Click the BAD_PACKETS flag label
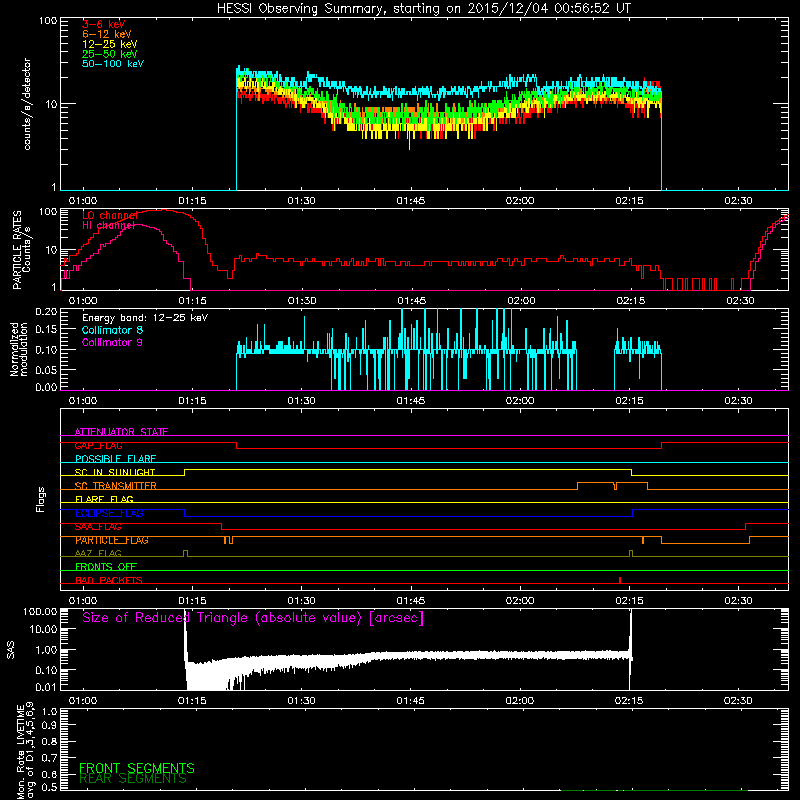This screenshot has height=800, width=800. tap(109, 580)
